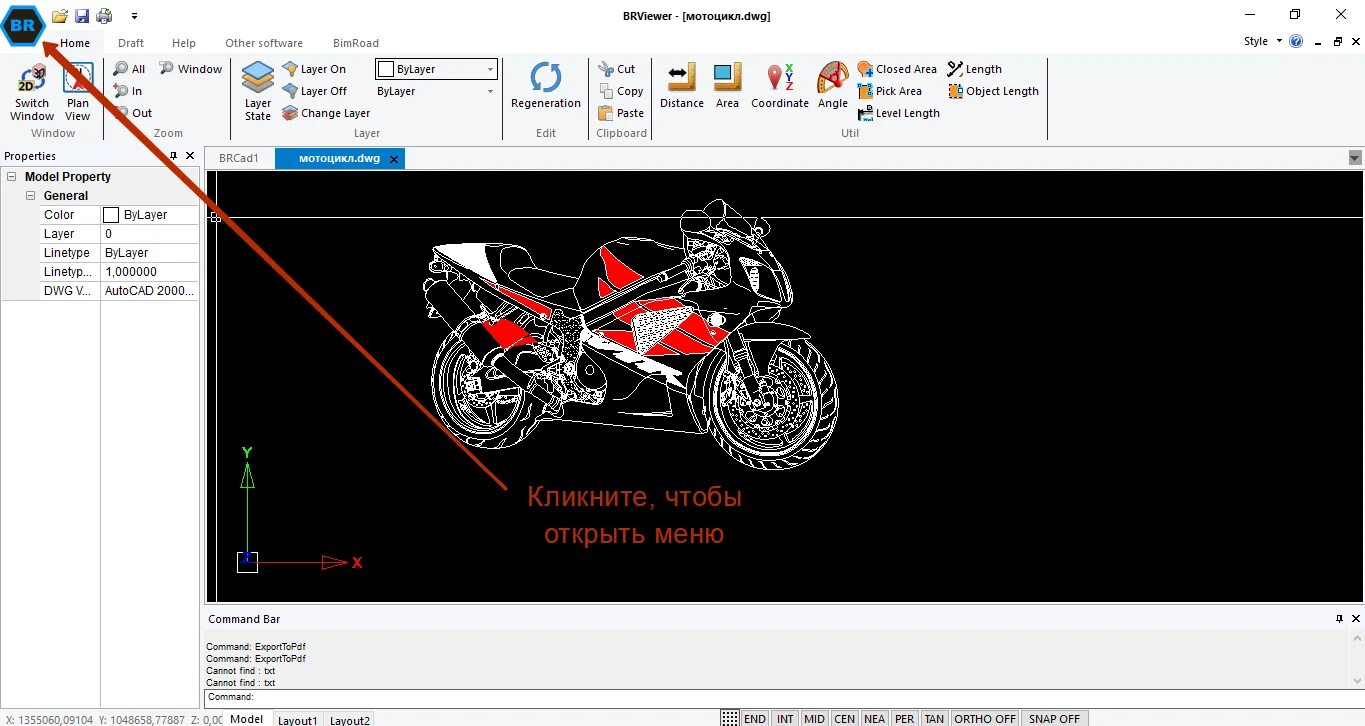Close the мотоцикл.dwg document tab

[394, 159]
